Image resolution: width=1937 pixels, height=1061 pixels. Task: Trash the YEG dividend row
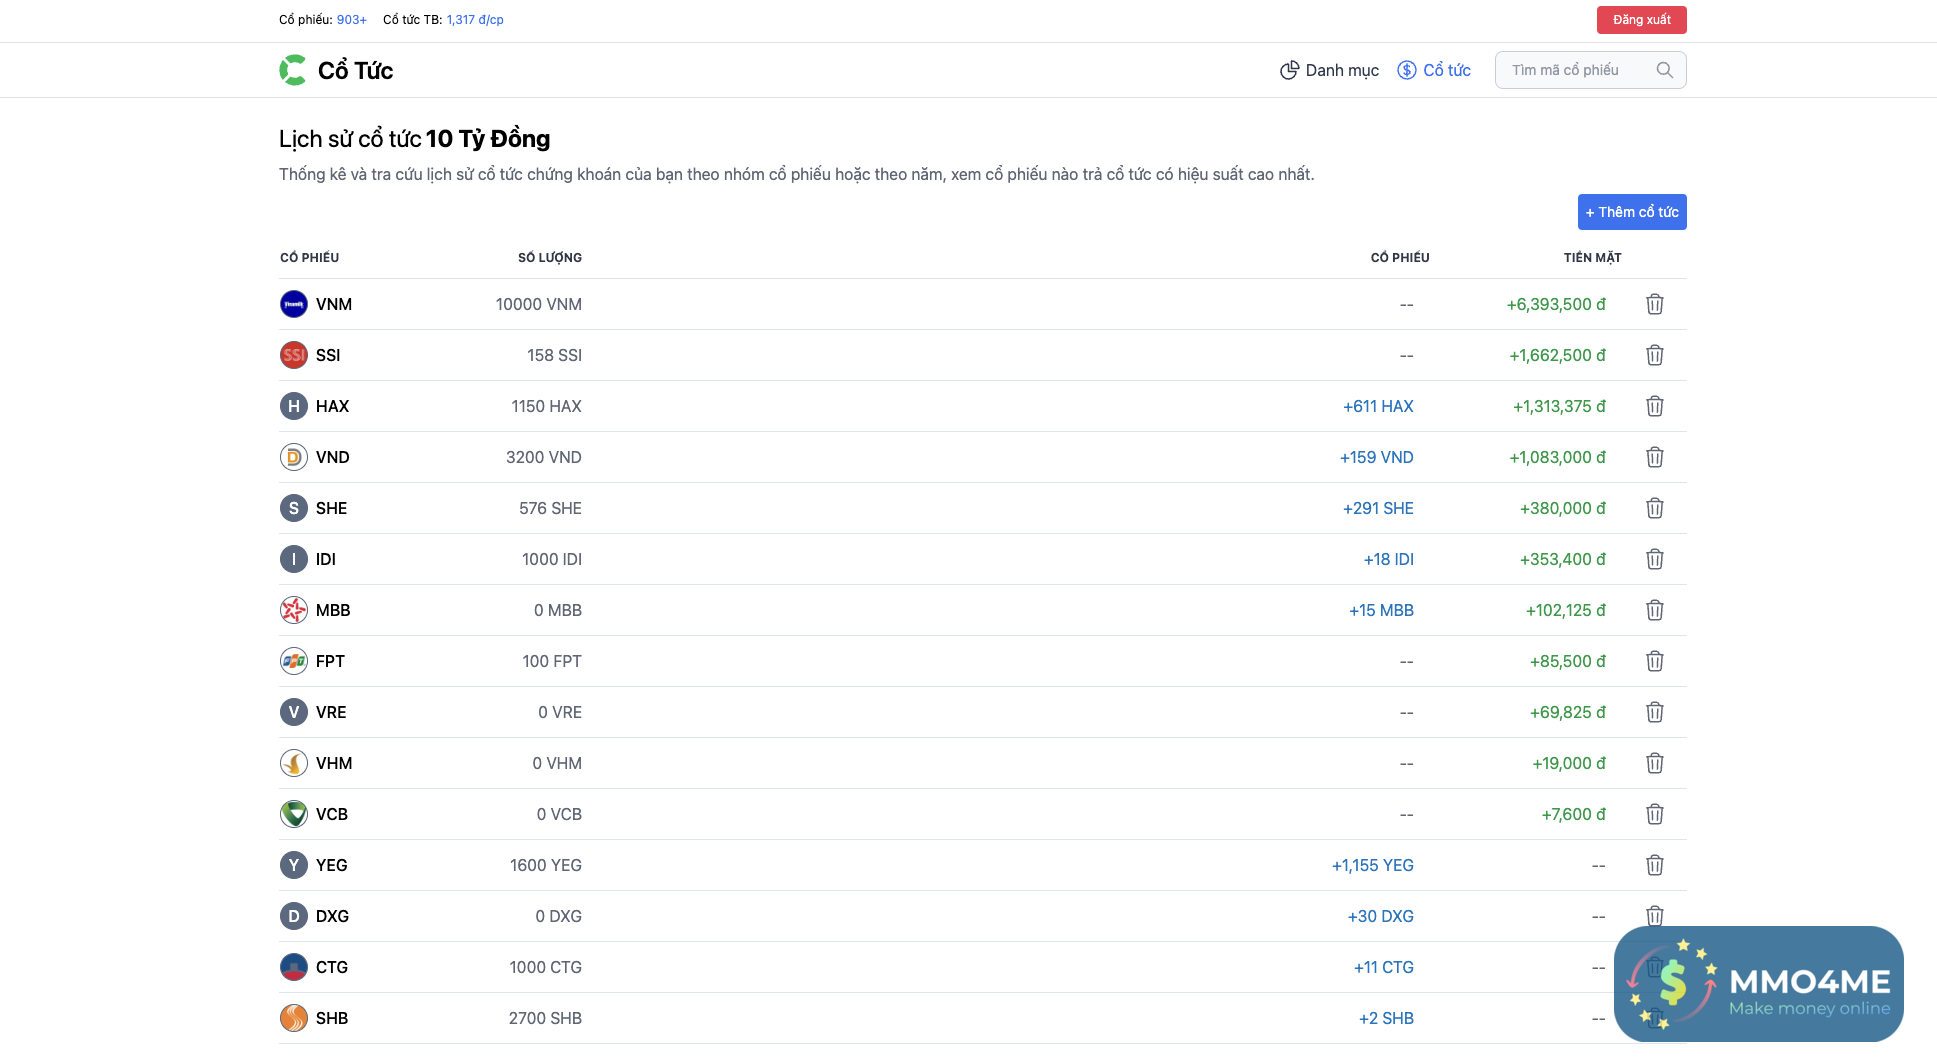[x=1654, y=865]
